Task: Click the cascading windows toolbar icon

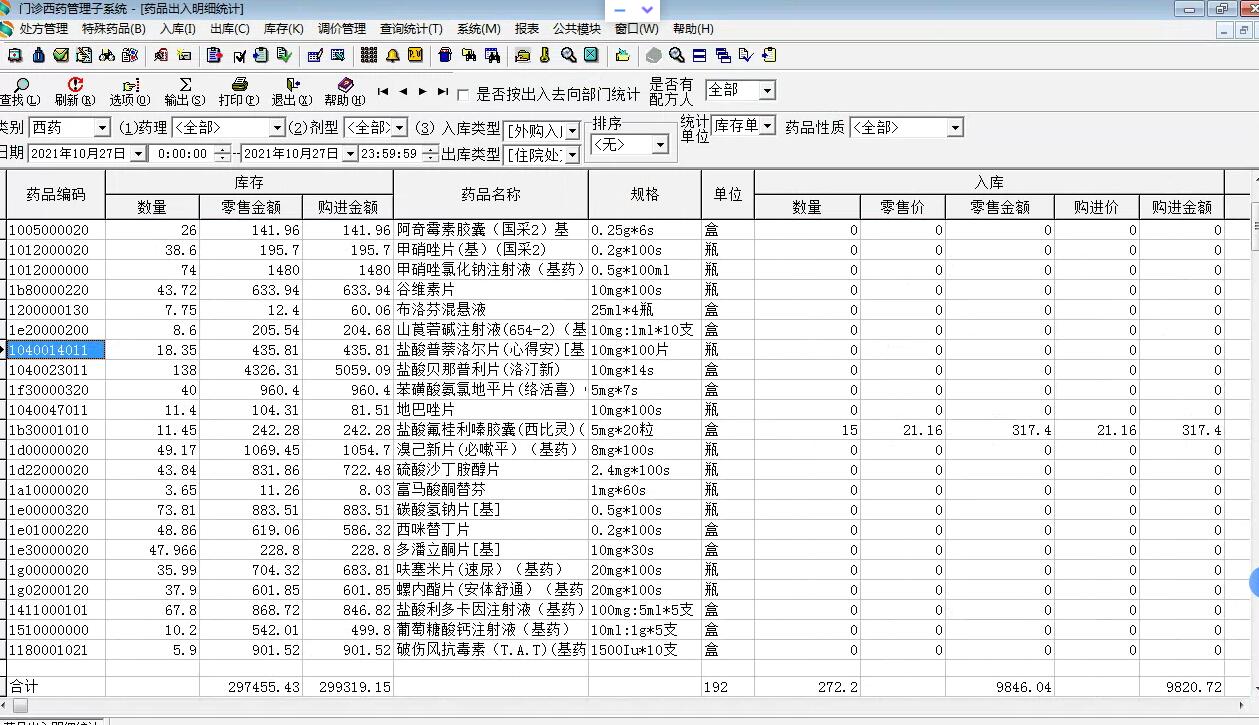Action: [722, 55]
